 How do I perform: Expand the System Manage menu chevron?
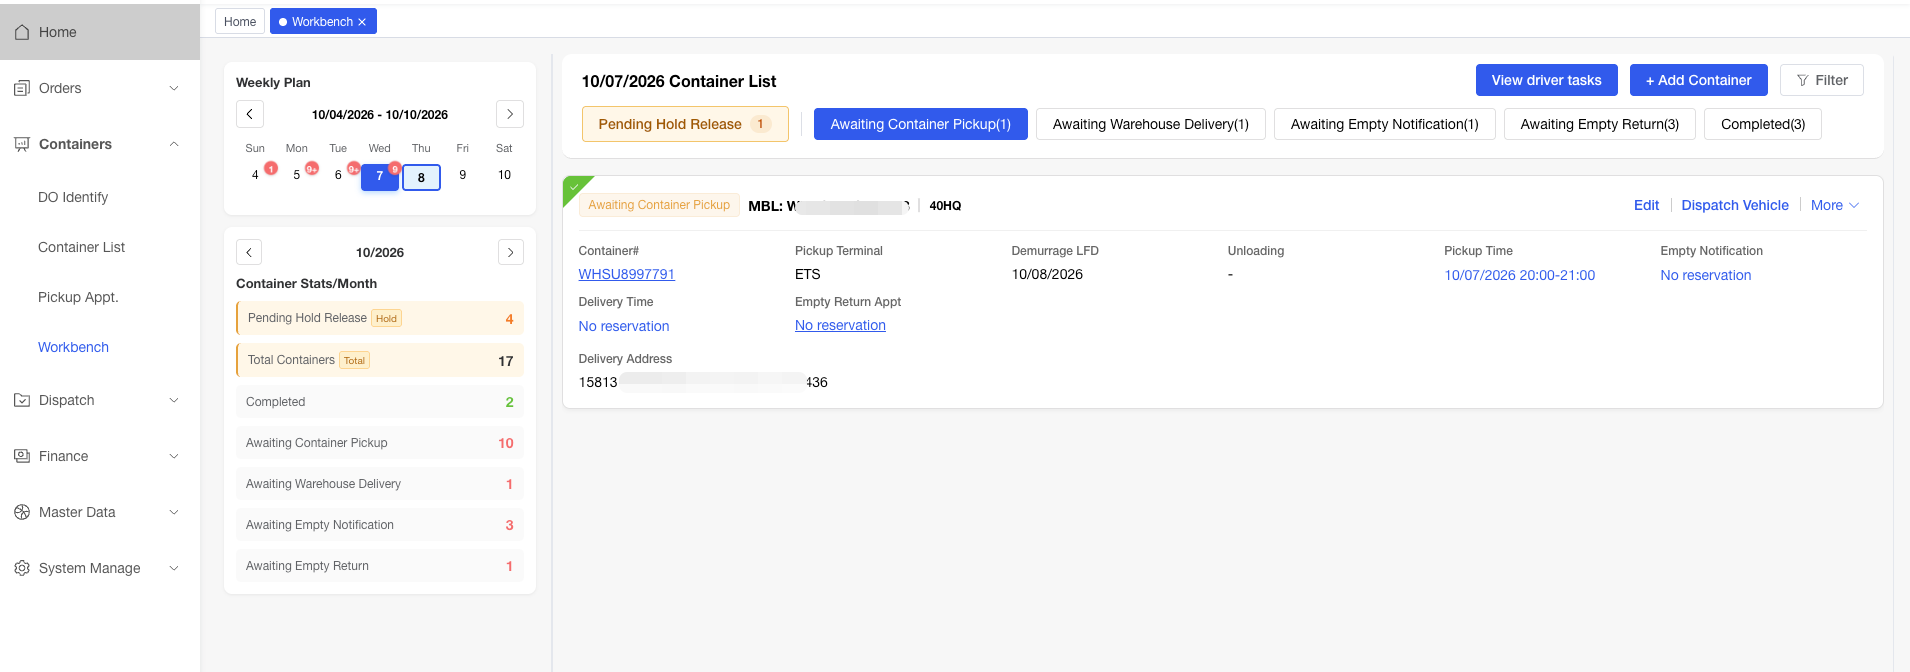[174, 568]
